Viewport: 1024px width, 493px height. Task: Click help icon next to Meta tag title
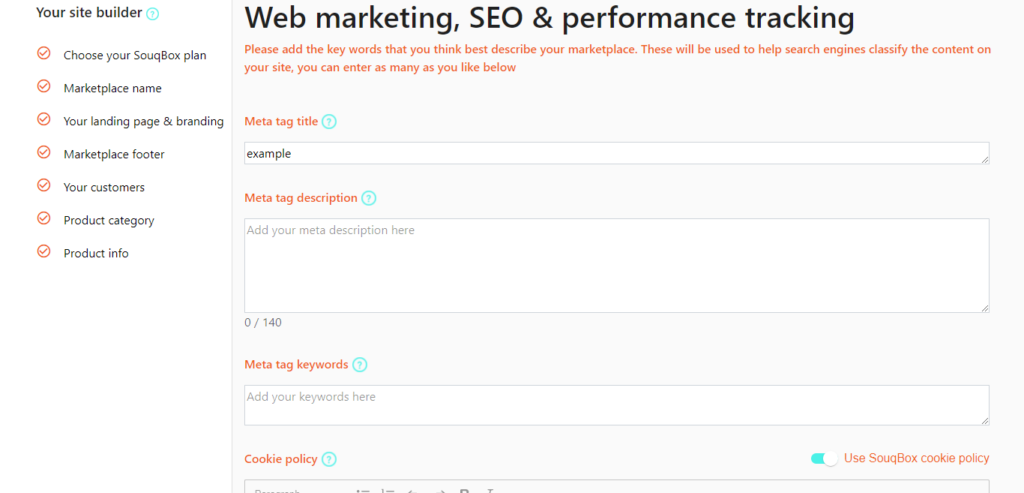click(x=329, y=121)
